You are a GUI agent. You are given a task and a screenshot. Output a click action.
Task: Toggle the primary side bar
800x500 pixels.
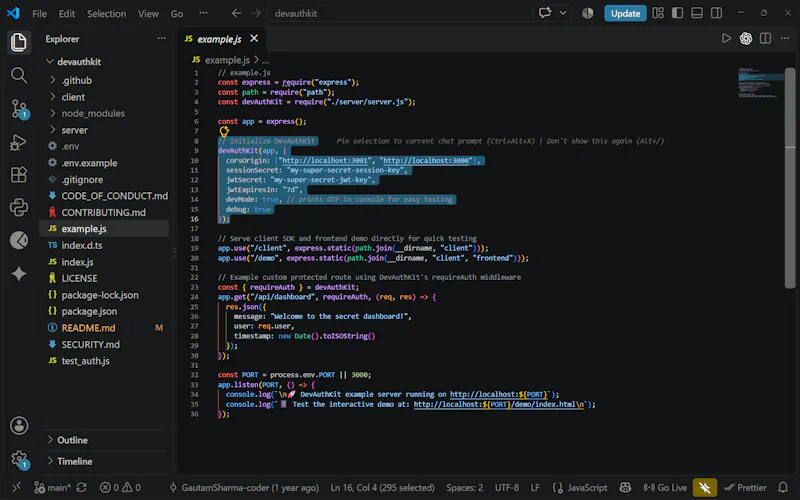pos(678,13)
